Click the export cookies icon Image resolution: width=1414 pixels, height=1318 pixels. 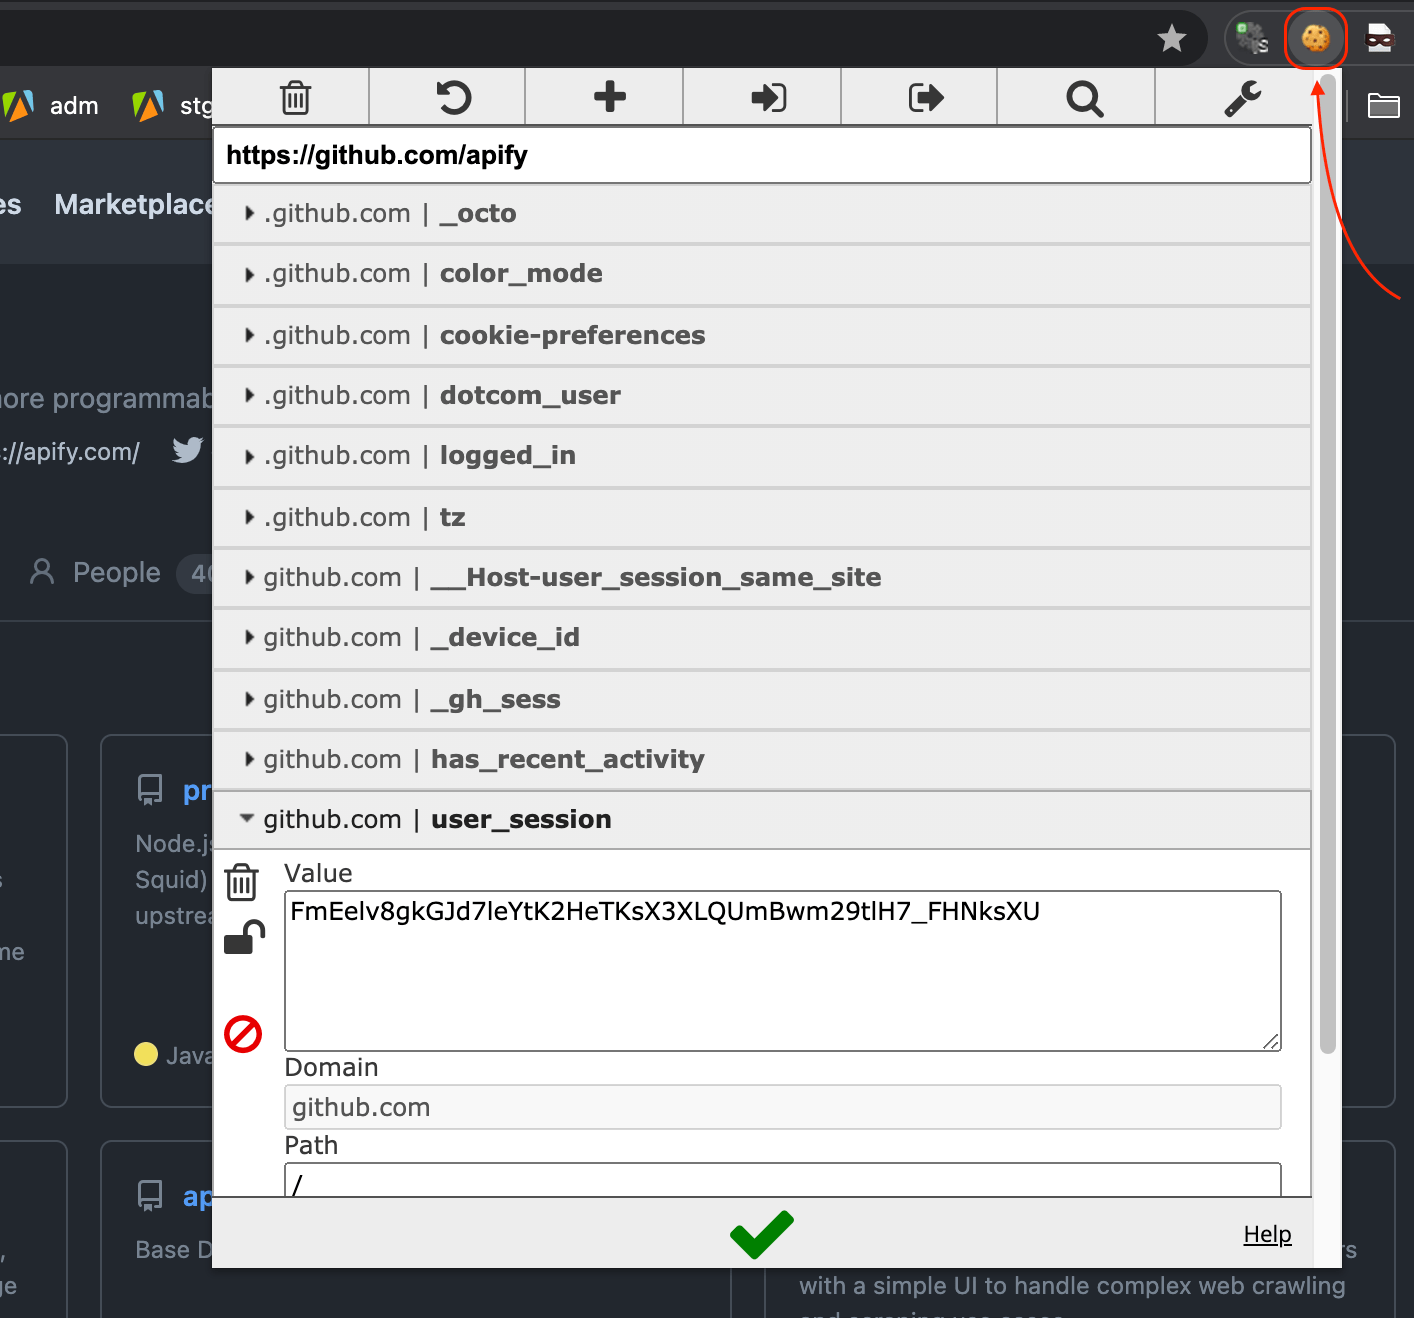[x=925, y=98]
